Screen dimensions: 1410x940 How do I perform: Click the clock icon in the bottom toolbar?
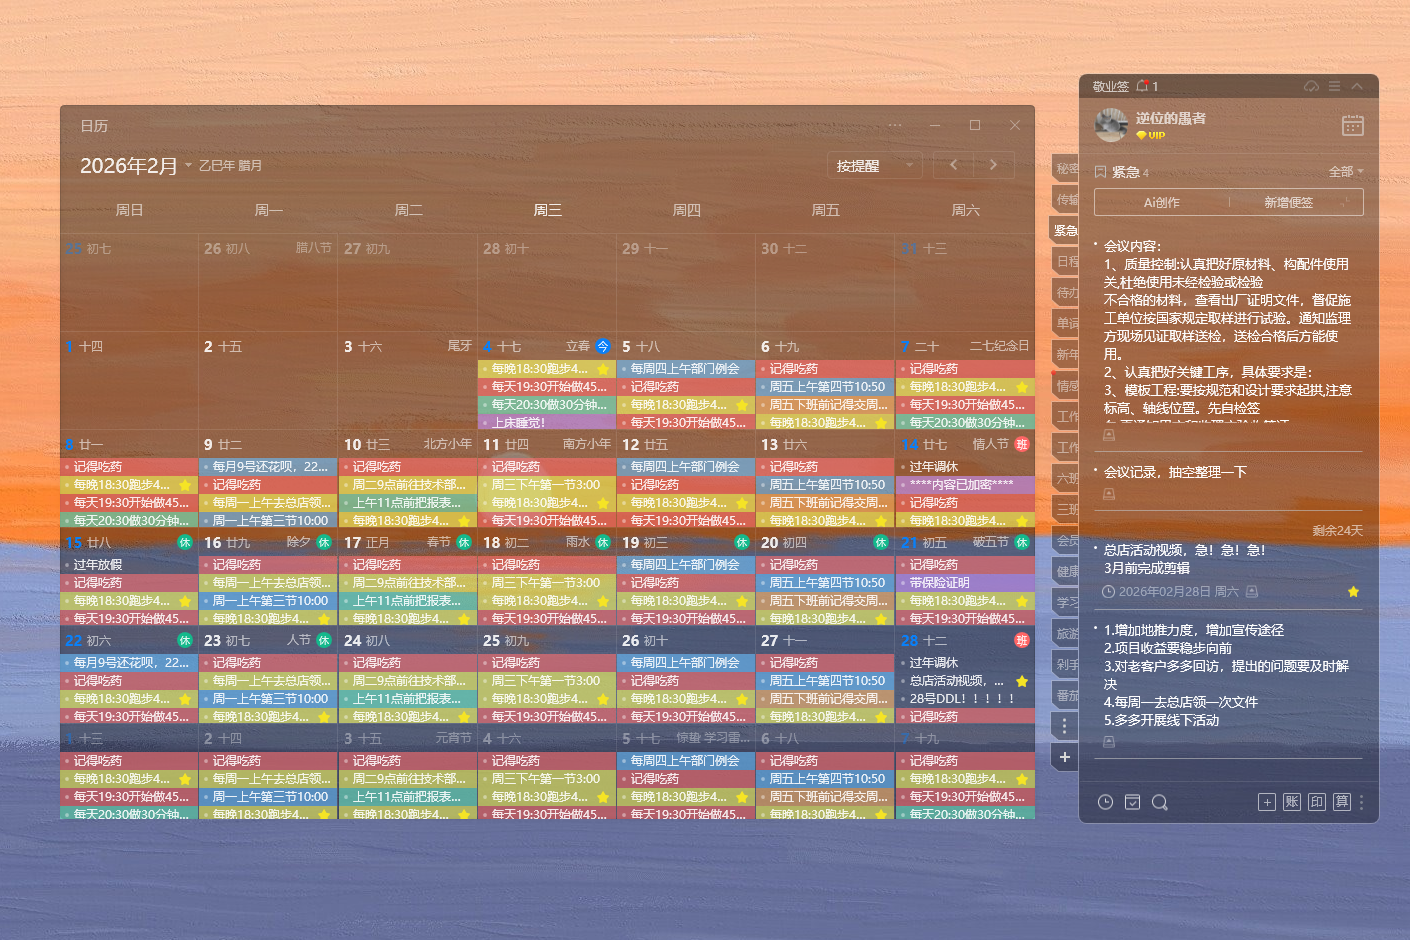point(1105,802)
